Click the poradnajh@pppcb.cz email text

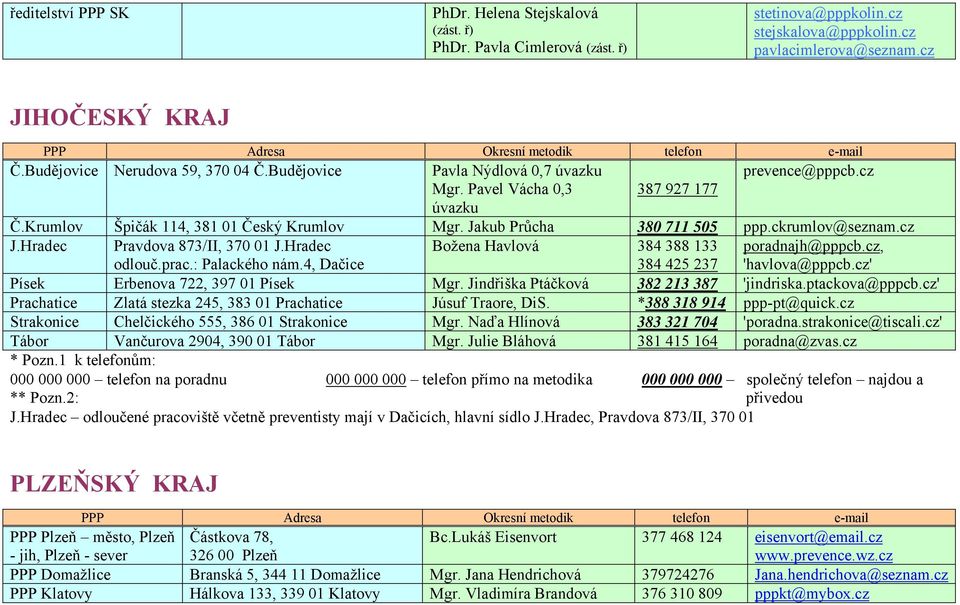pyautogui.click(x=812, y=246)
